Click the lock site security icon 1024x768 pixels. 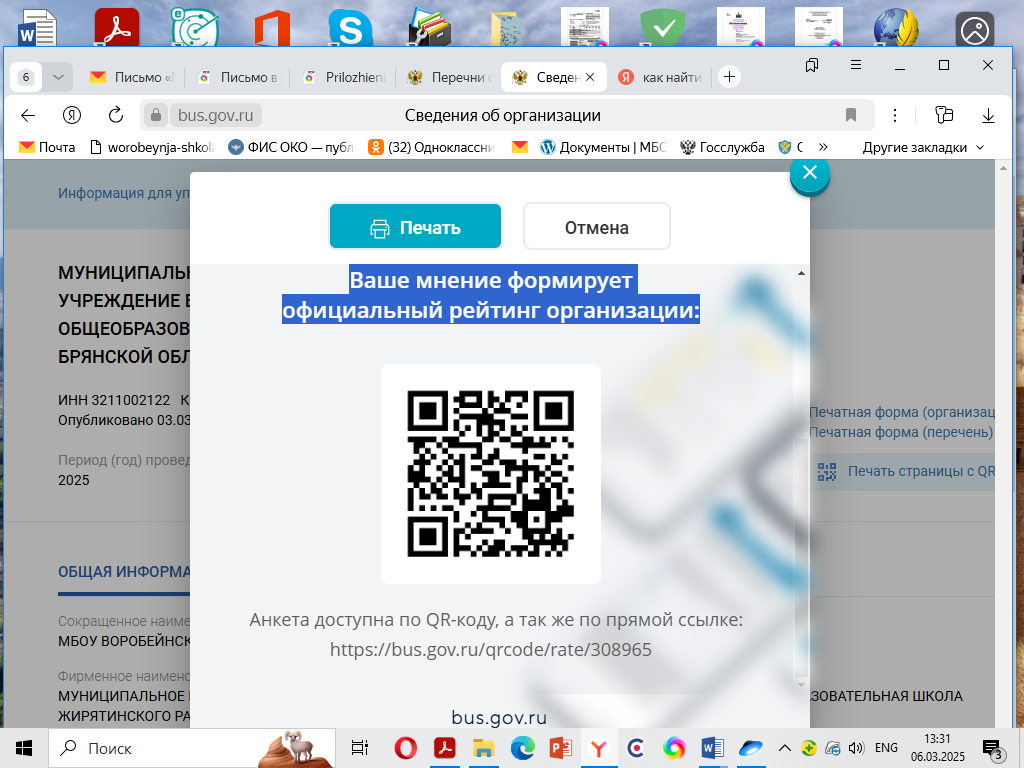pyautogui.click(x=155, y=116)
